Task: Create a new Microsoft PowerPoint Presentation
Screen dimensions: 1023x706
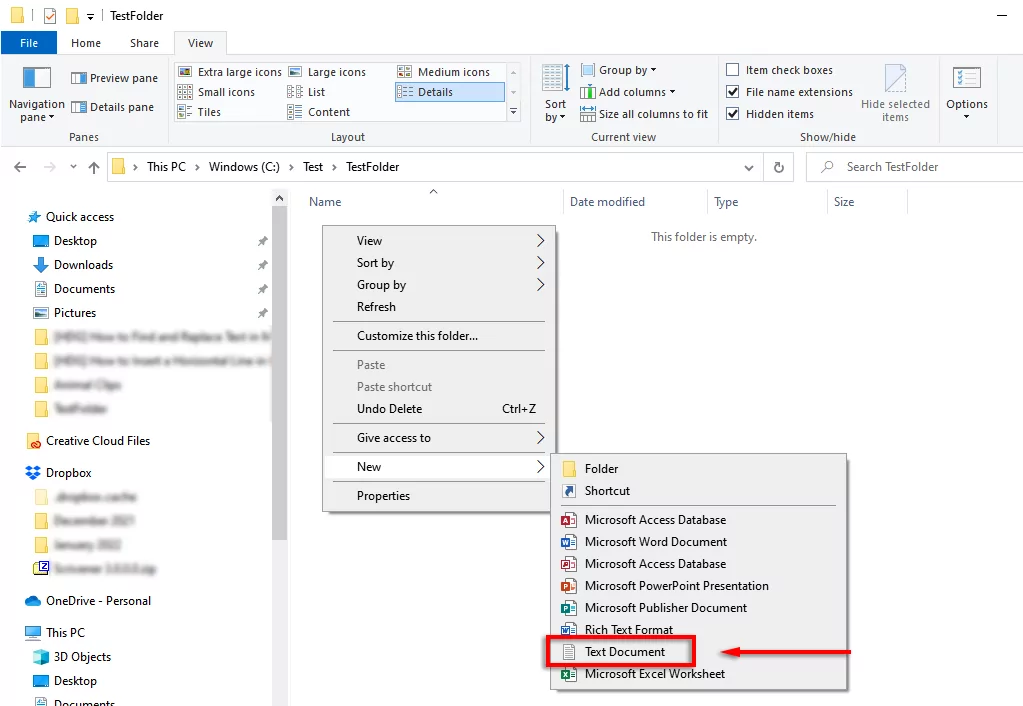Action: coord(699,586)
